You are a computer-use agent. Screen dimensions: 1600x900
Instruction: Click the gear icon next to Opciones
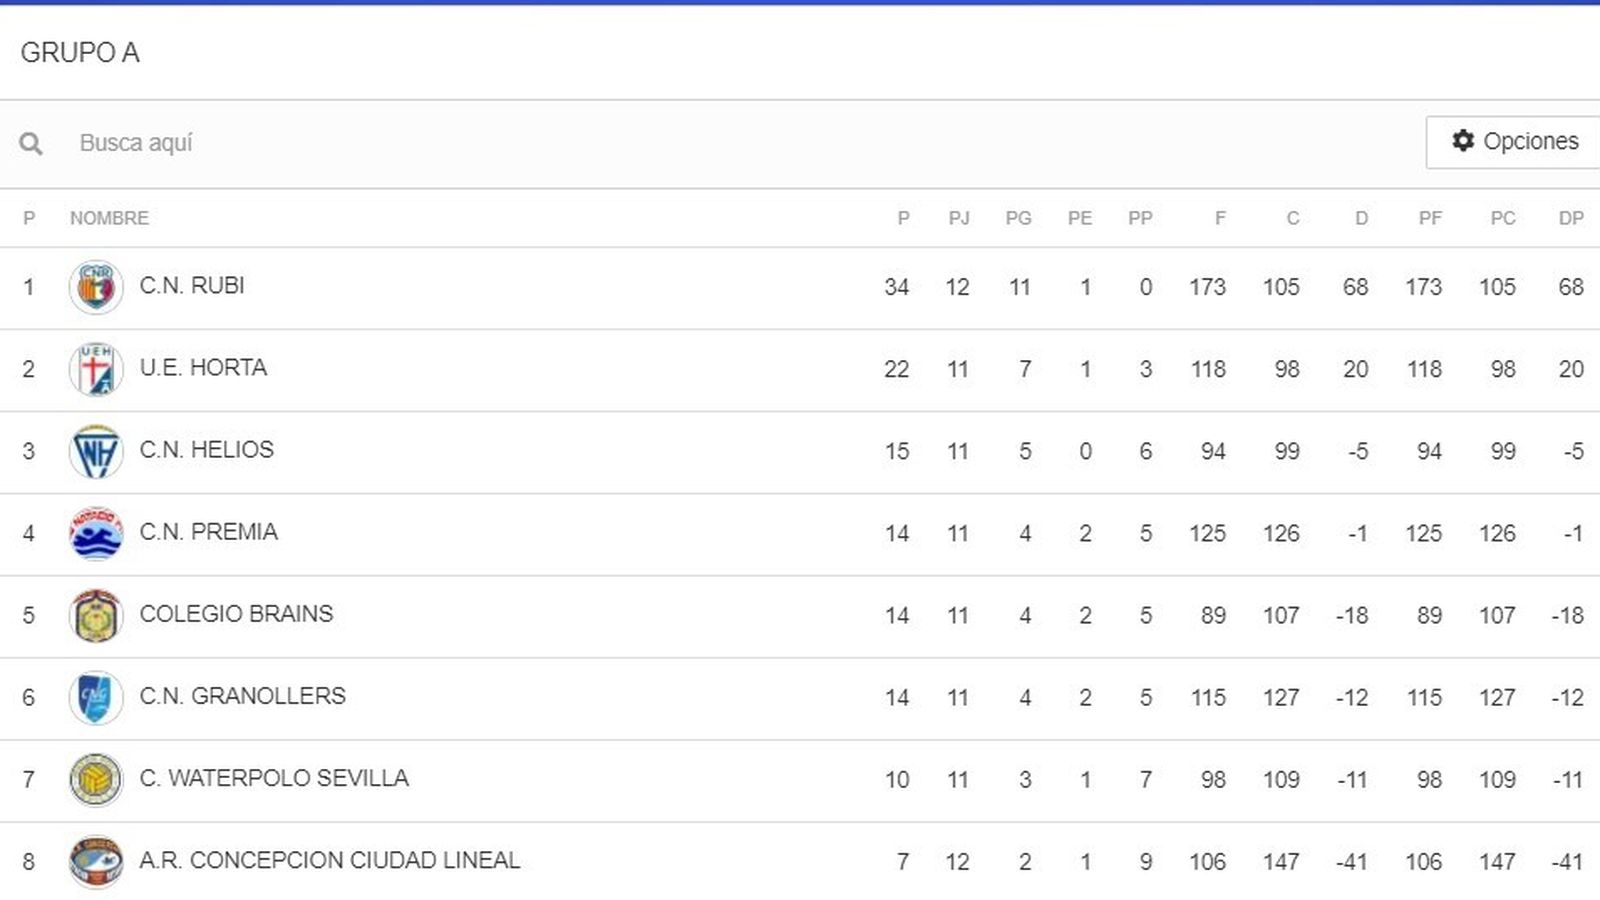click(1463, 142)
